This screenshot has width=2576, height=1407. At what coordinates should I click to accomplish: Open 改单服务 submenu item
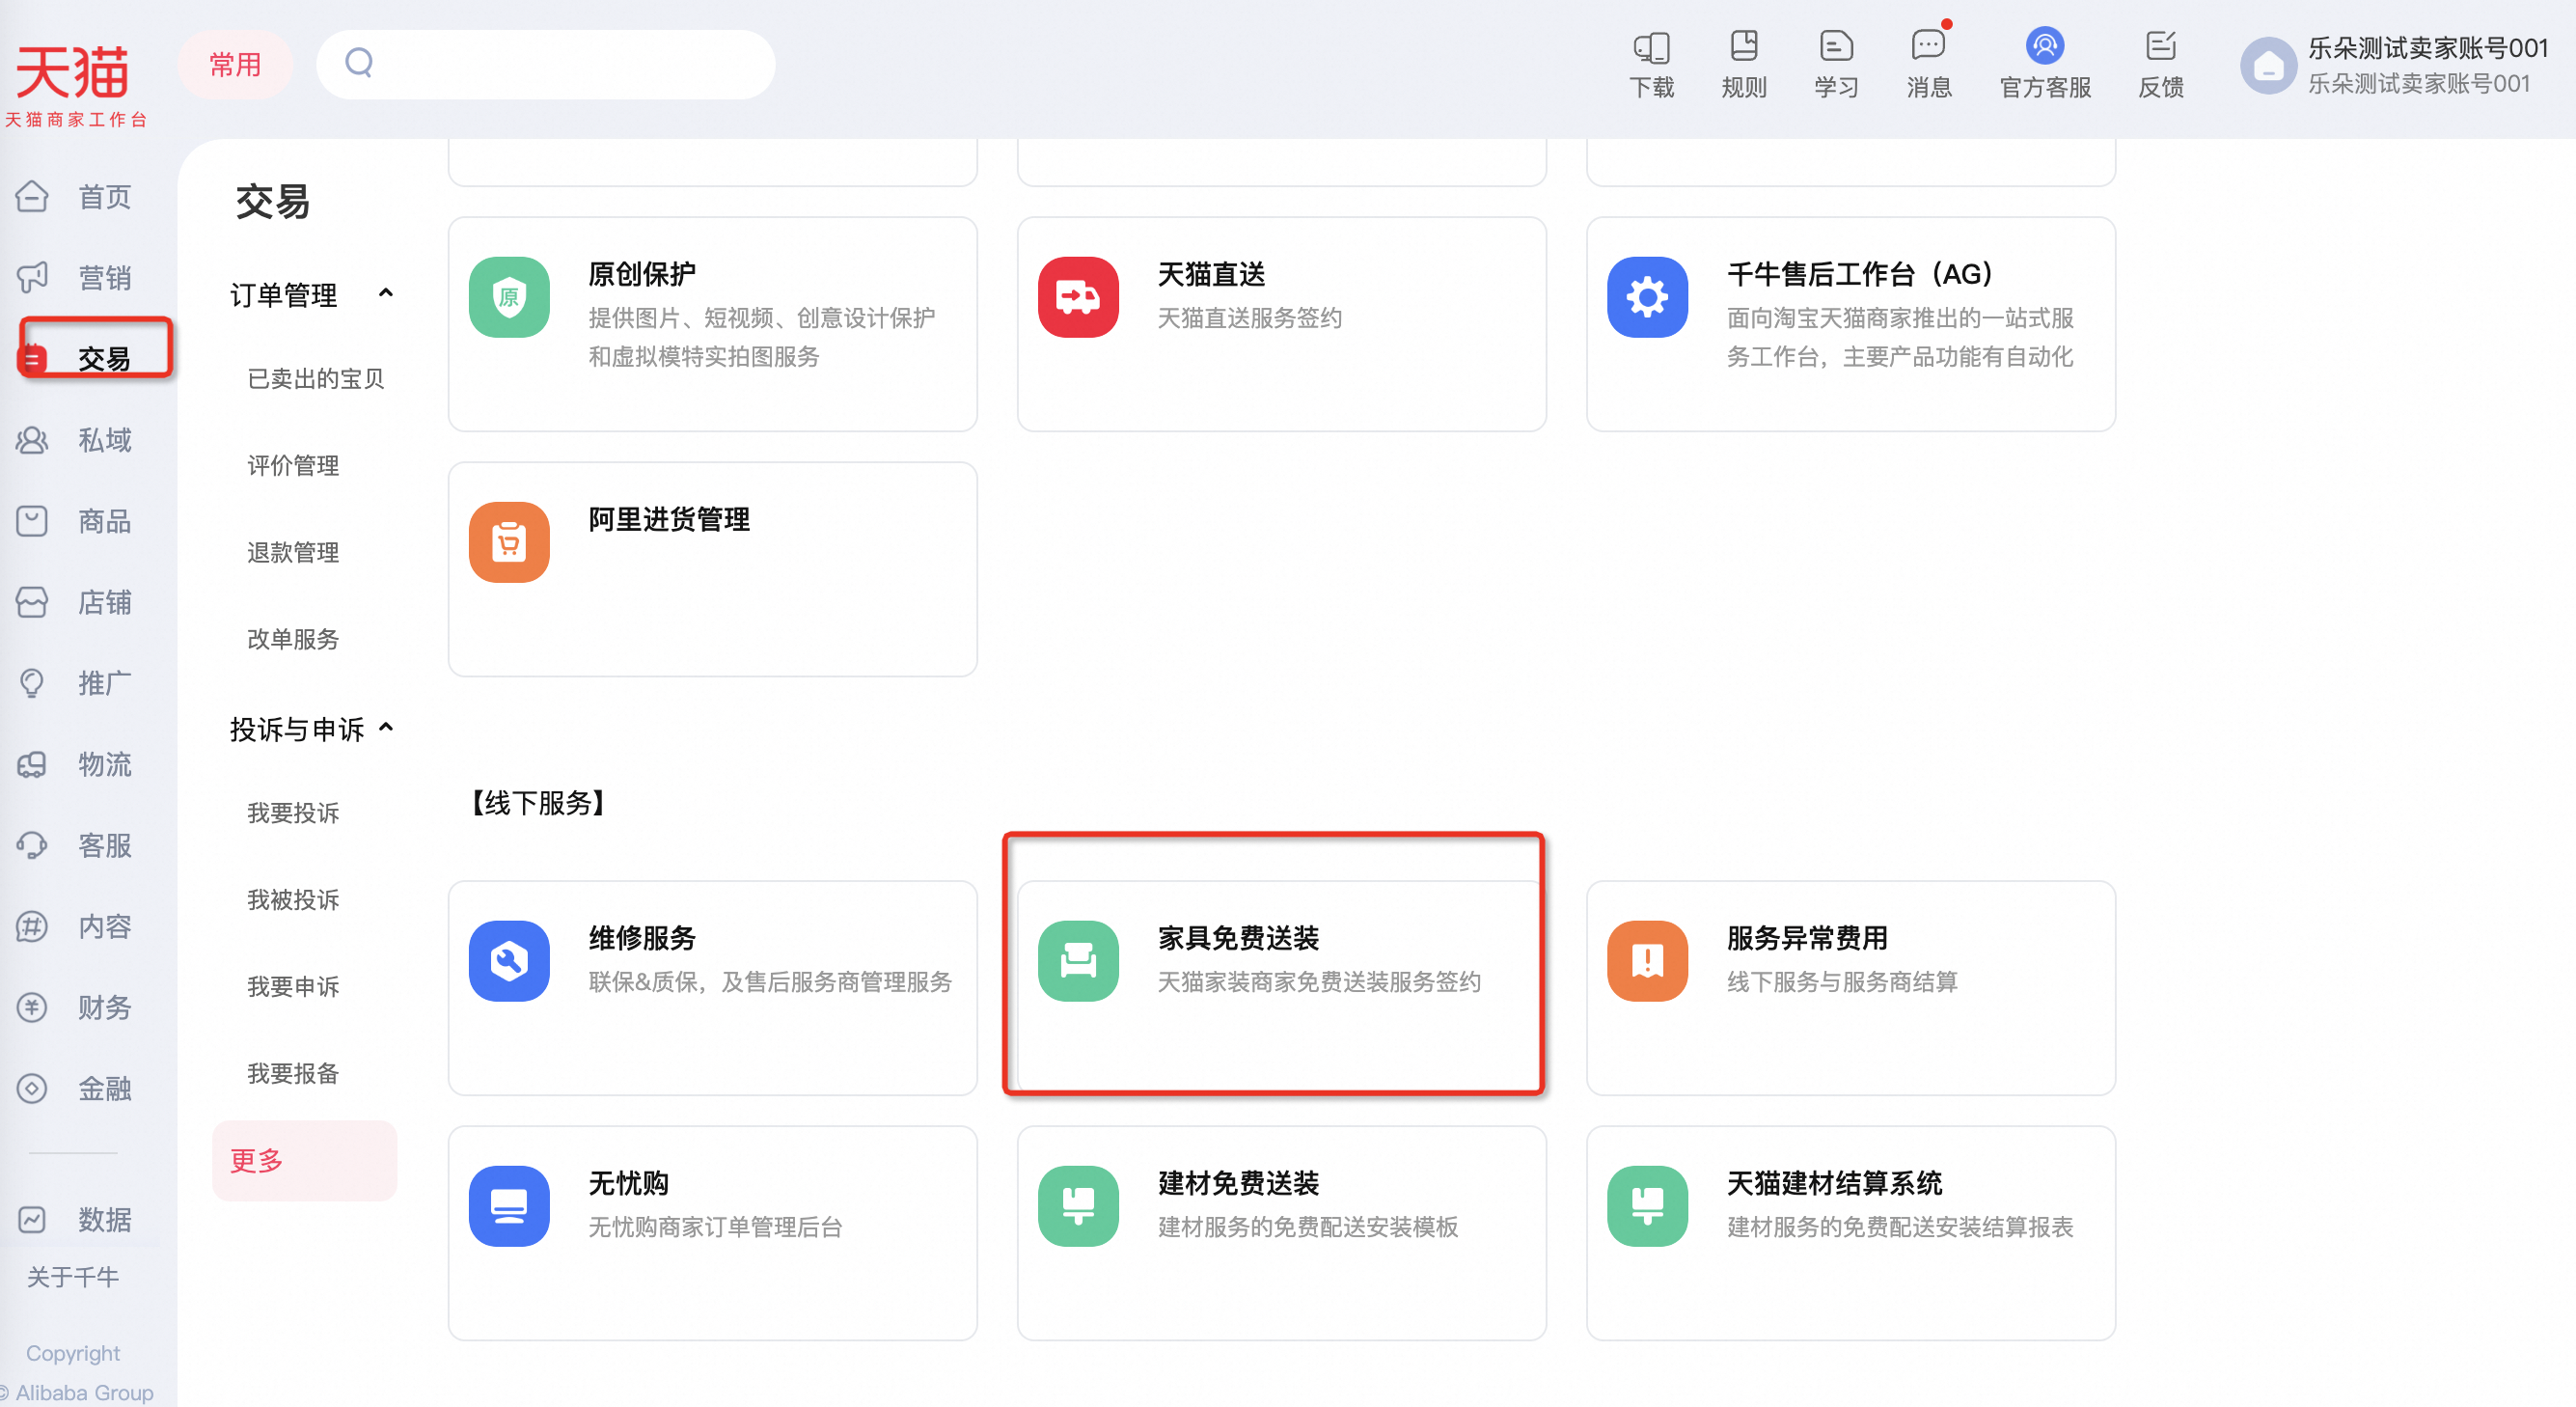293,640
